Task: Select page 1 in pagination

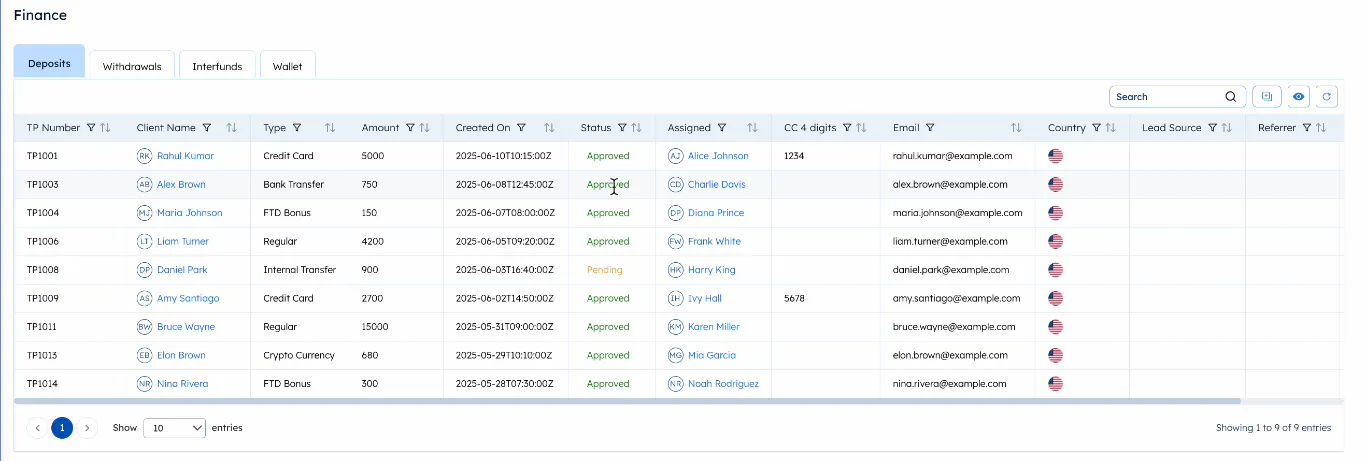Action: click(x=62, y=428)
